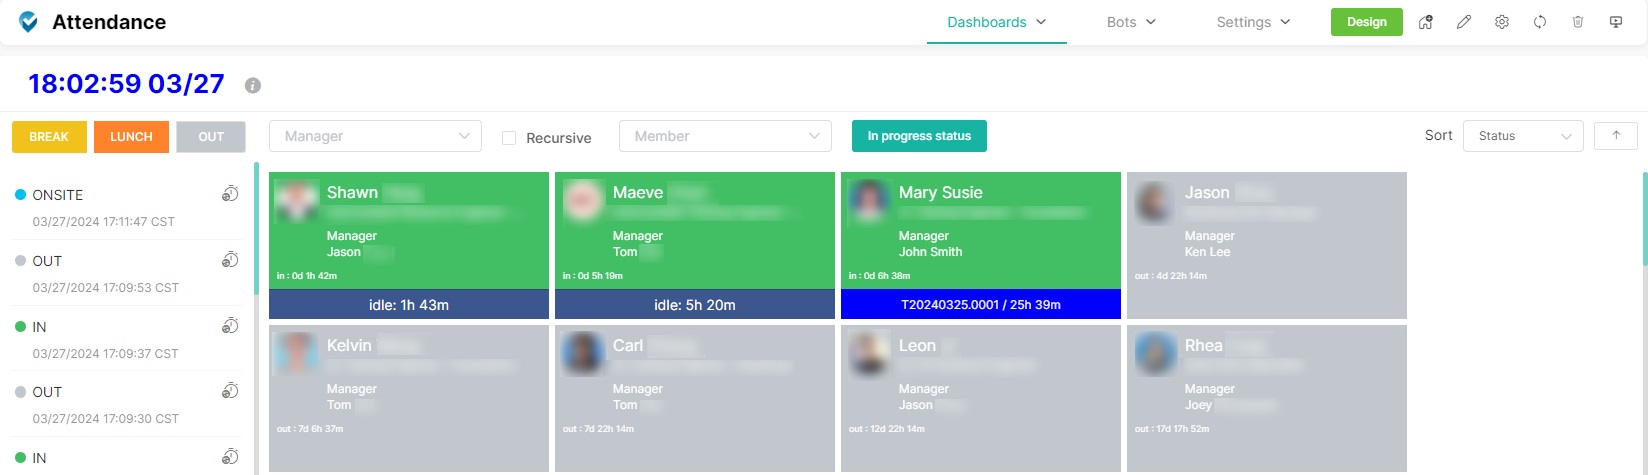Click the presentation screen icon
Viewport: 1648px width, 475px height.
point(1616,22)
